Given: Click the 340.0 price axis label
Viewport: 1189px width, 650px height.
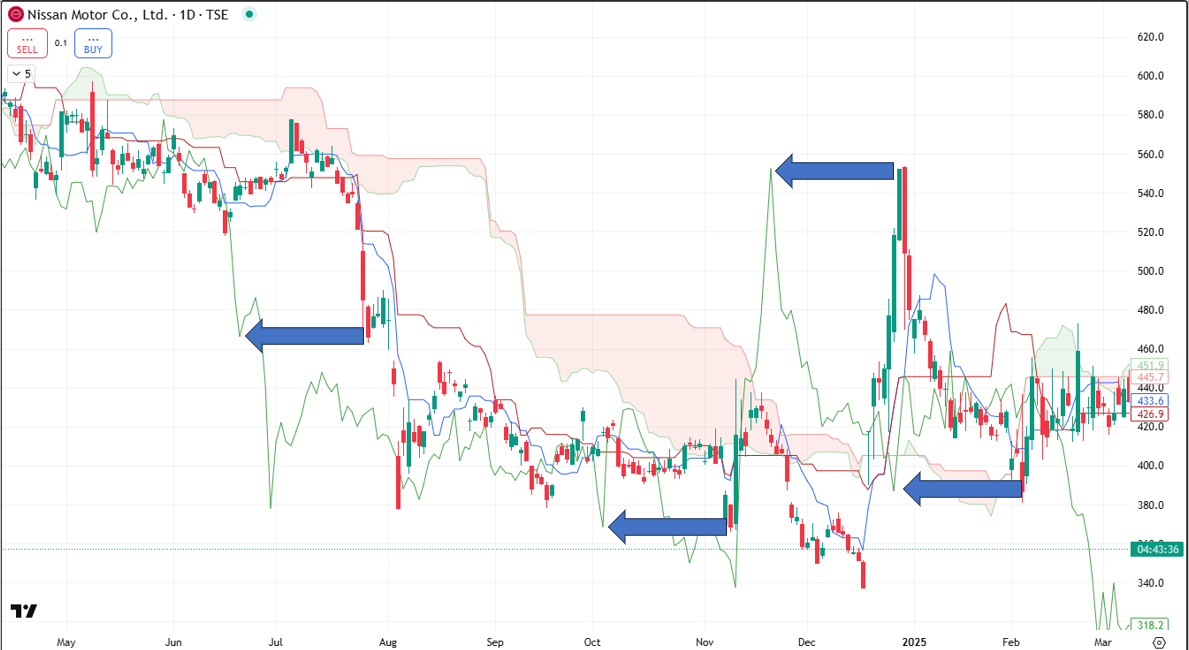Looking at the screenshot, I should click(1150, 582).
